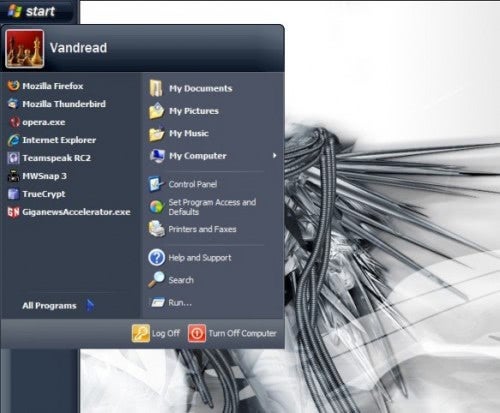Select the Search text entry
The height and width of the screenshot is (413, 500).
181,280
